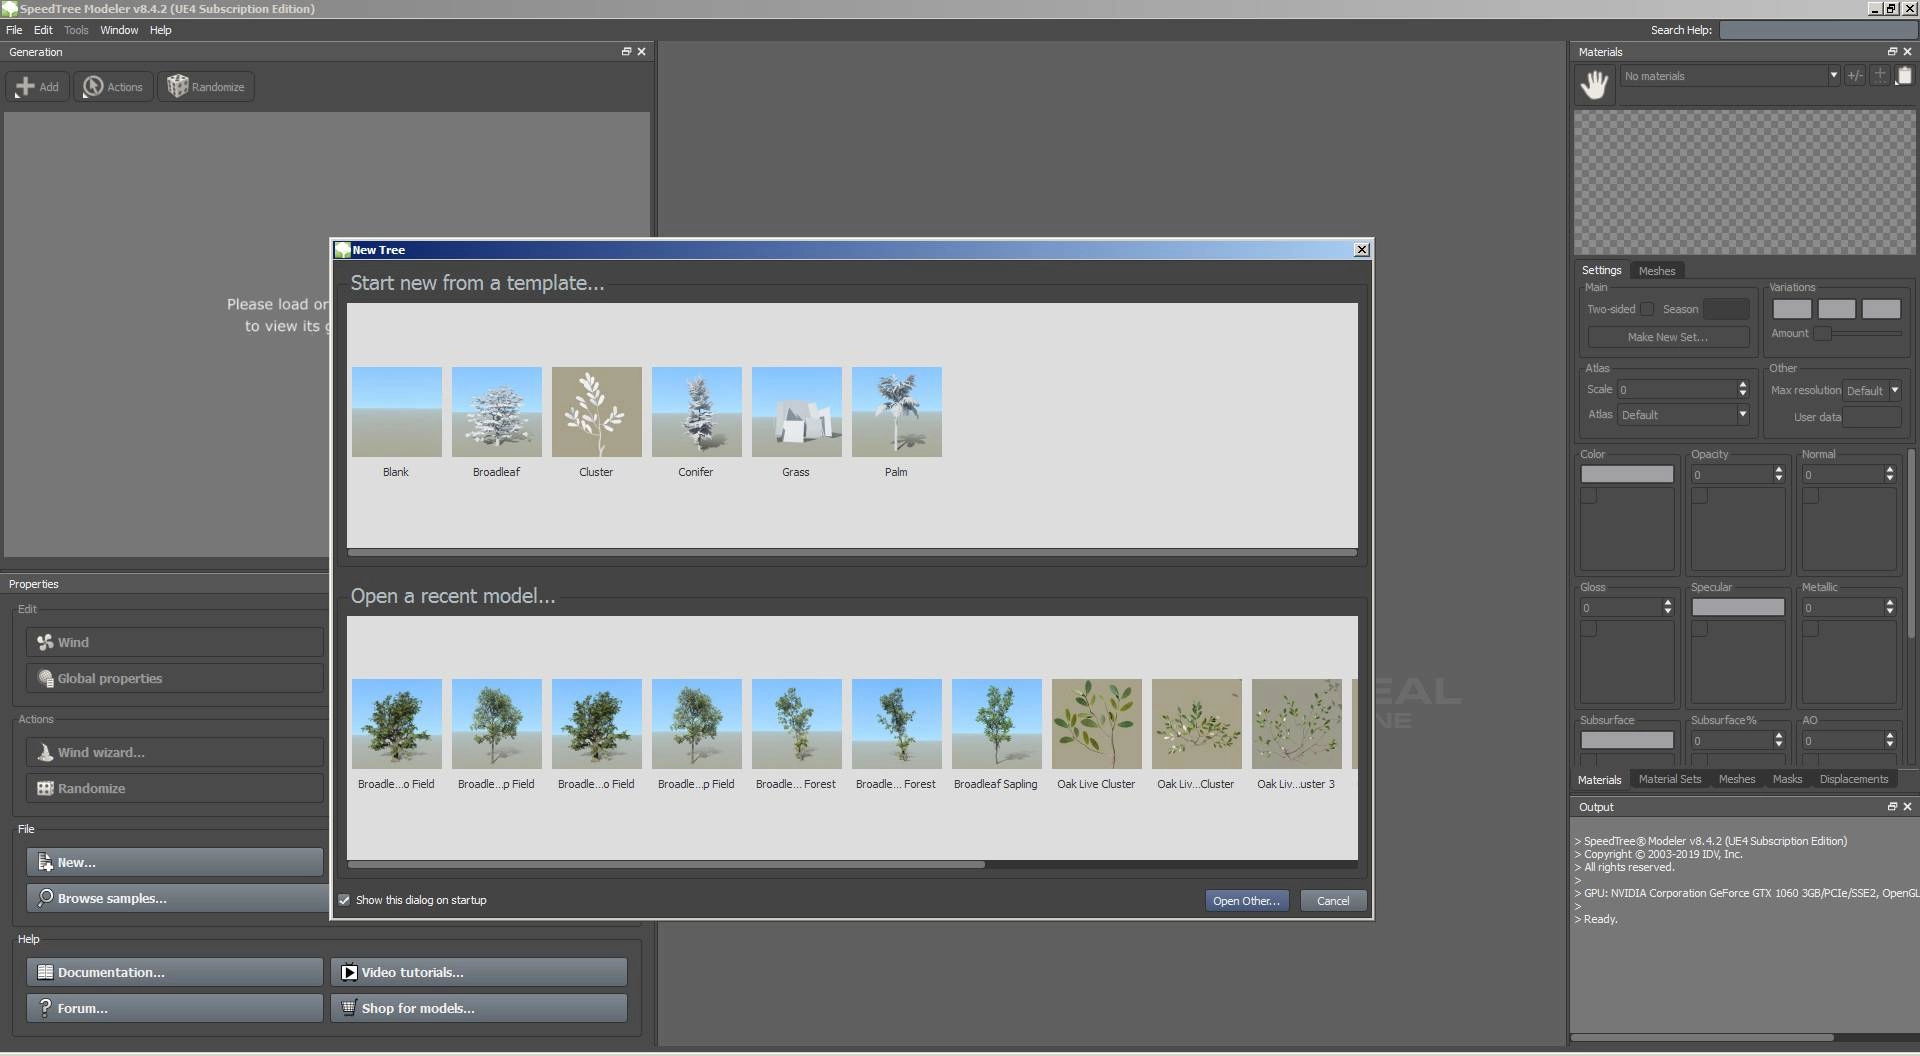Click the Color swatch in Materials
Viewport: 1920px width, 1056px height.
pyautogui.click(x=1627, y=474)
